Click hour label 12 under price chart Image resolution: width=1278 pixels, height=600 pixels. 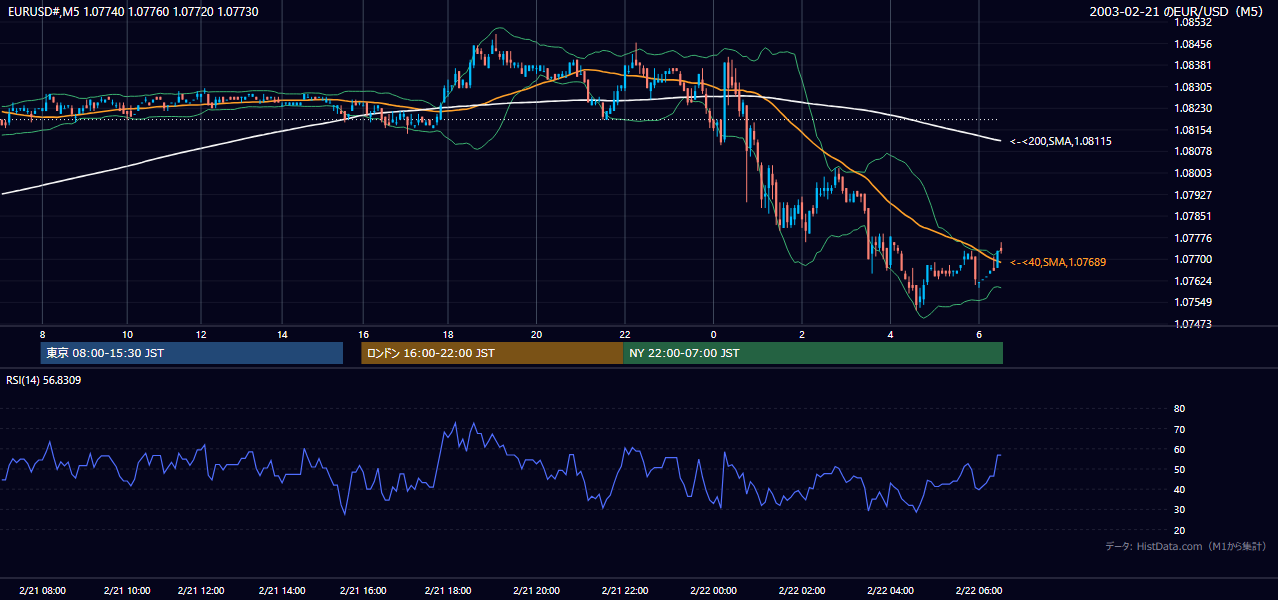click(200, 333)
